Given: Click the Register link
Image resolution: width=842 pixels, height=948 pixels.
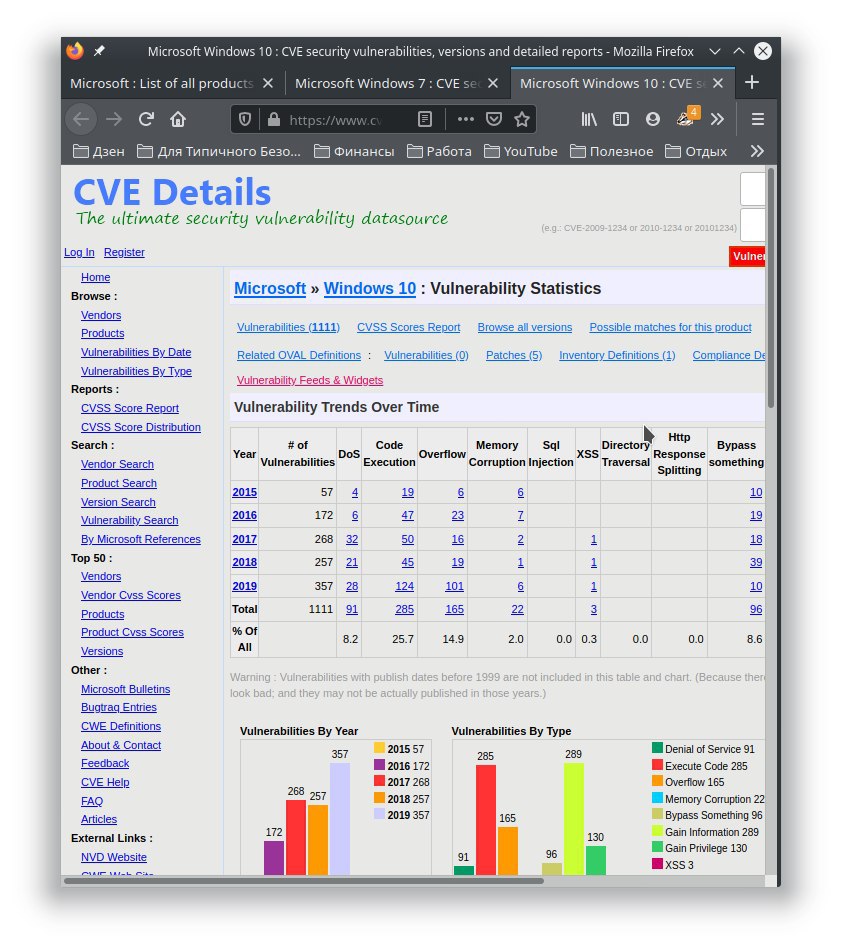Looking at the screenshot, I should coord(124,252).
